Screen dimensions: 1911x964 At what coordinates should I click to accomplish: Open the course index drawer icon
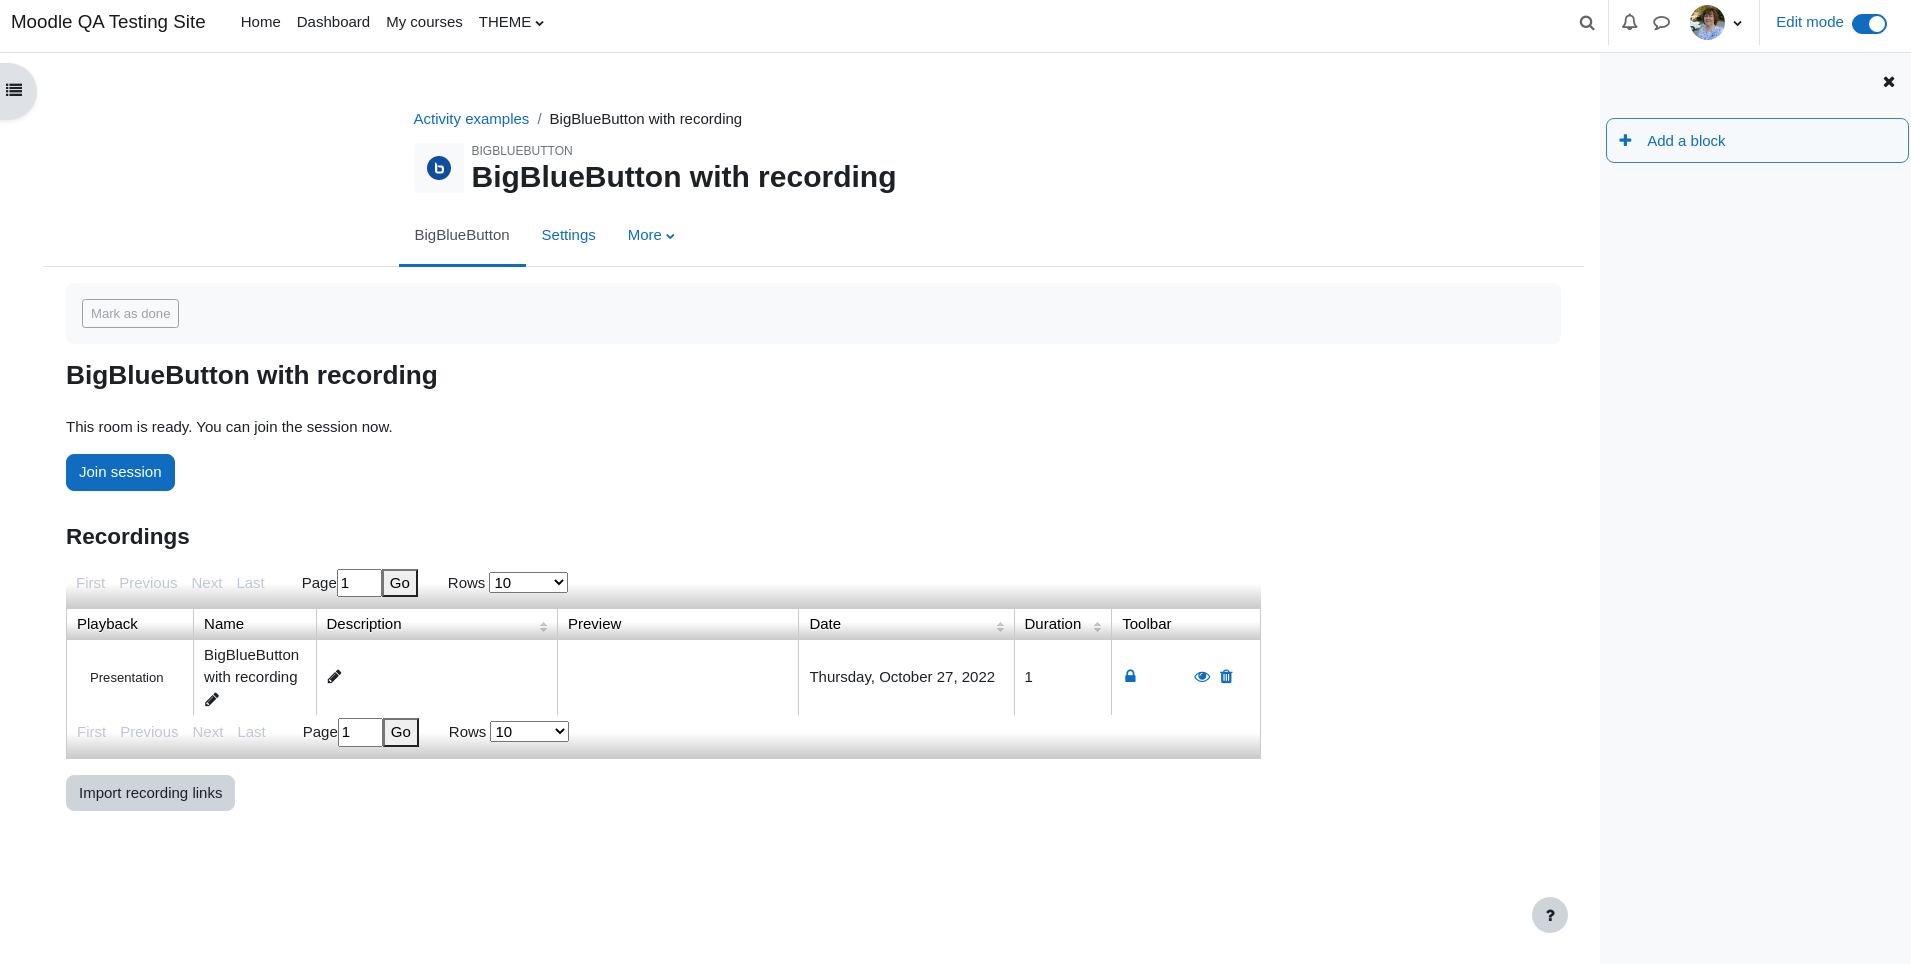coord(14,90)
